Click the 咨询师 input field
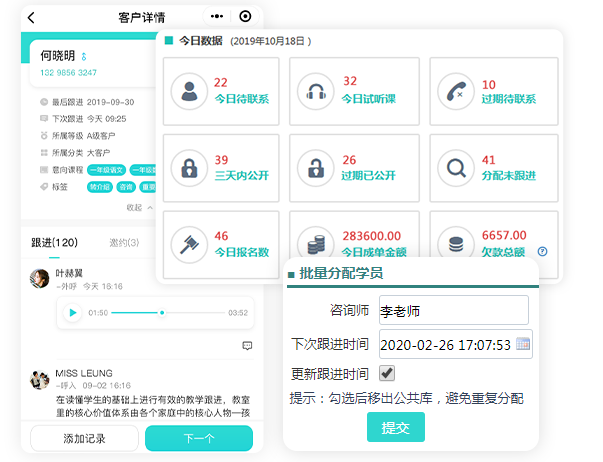Image resolution: width=603 pixels, height=462 pixels. (x=453, y=310)
